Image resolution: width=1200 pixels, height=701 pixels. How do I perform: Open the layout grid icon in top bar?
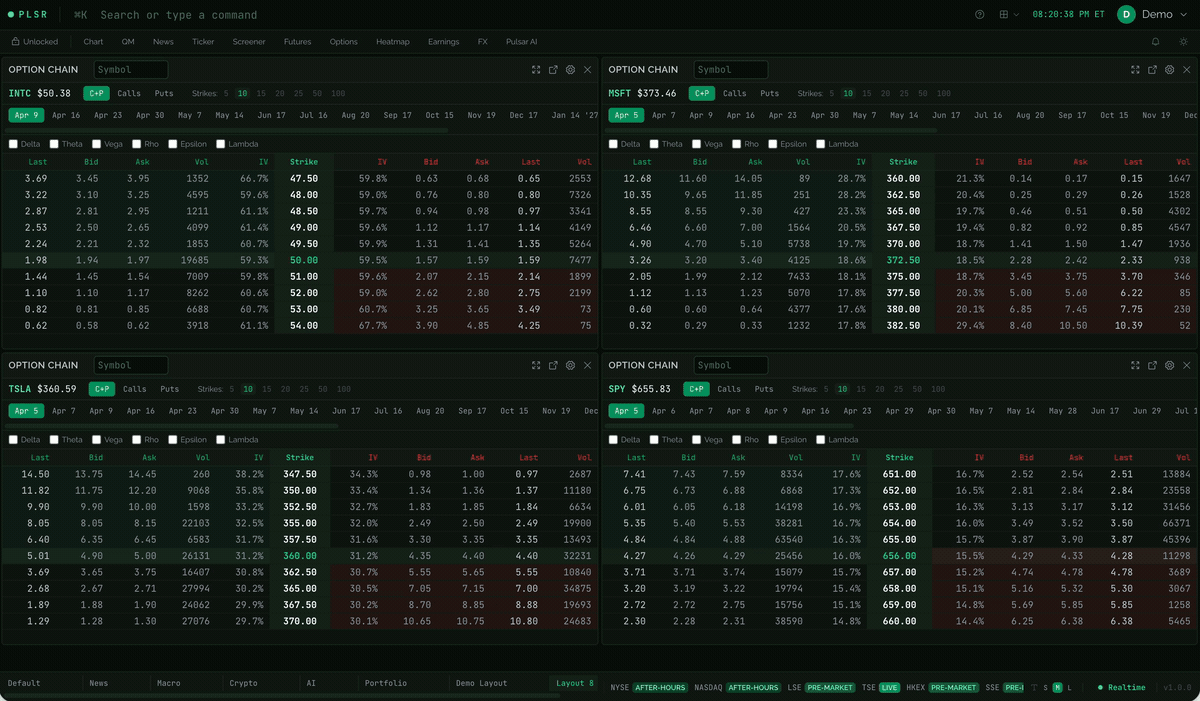click(1004, 14)
